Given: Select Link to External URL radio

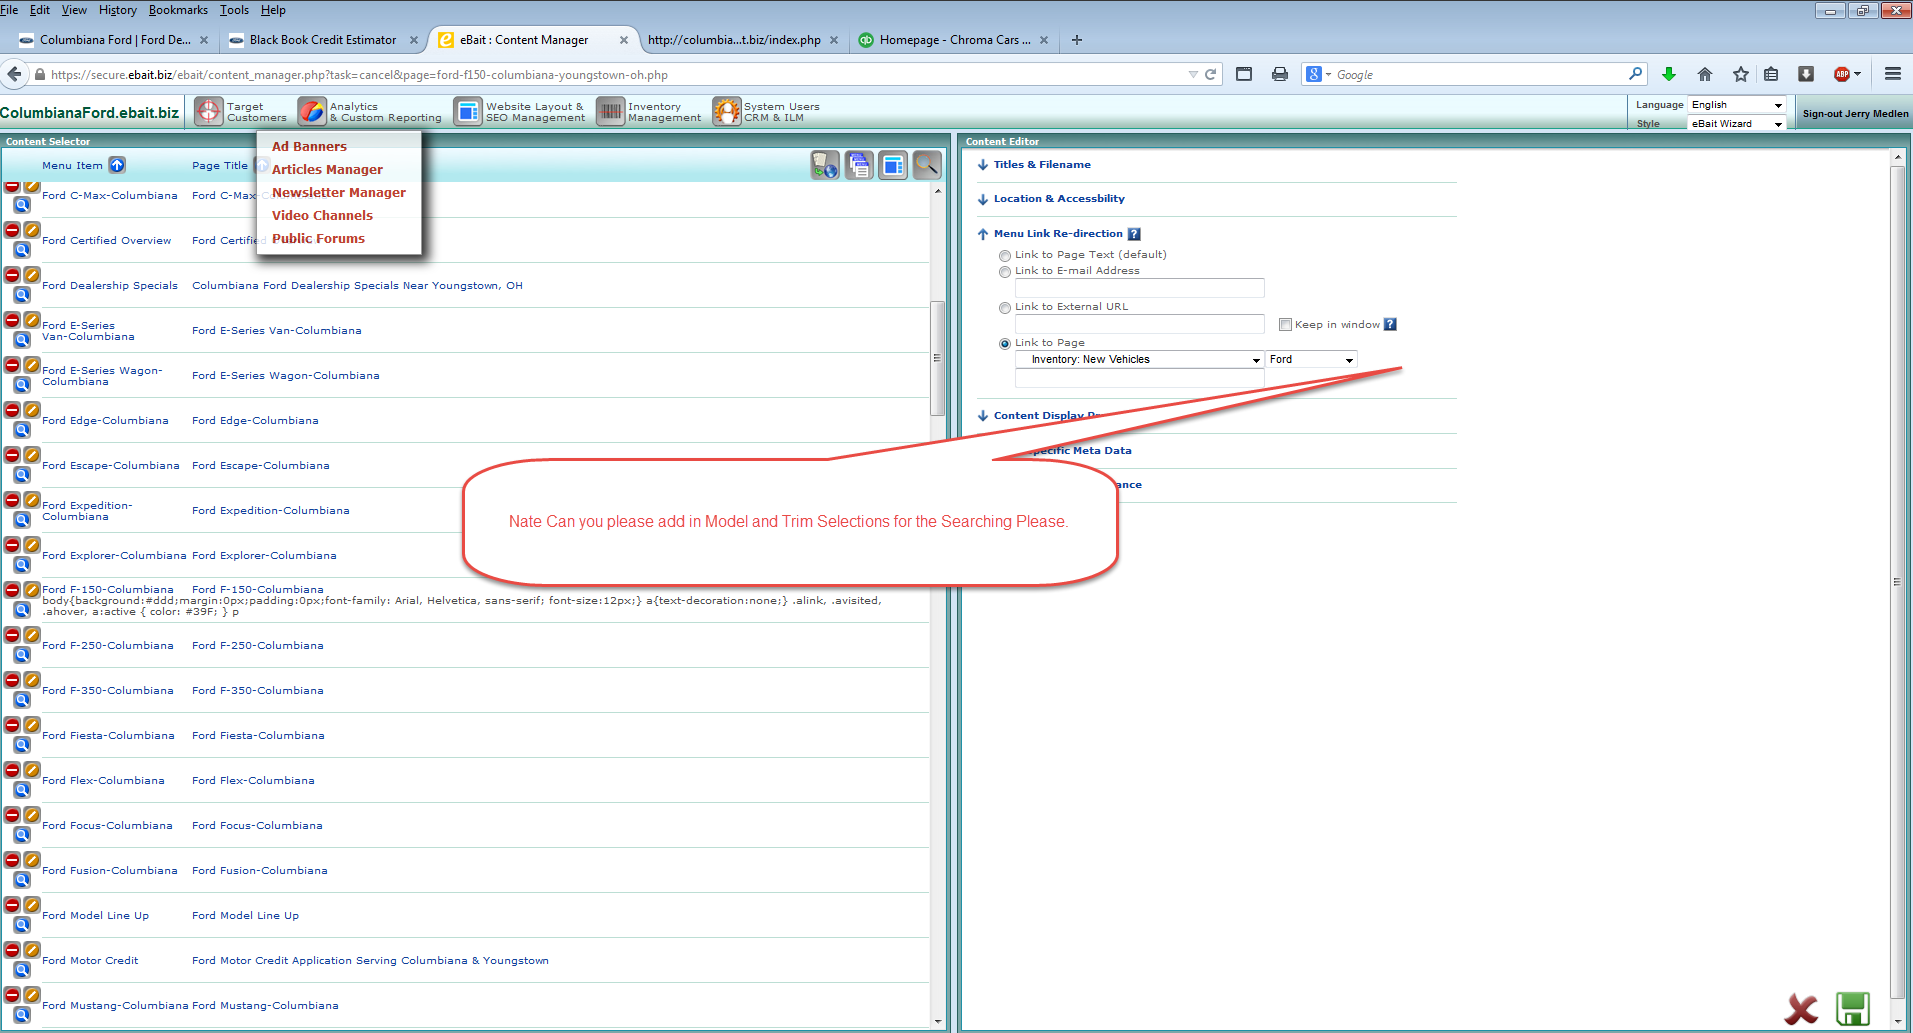Looking at the screenshot, I should [1005, 308].
